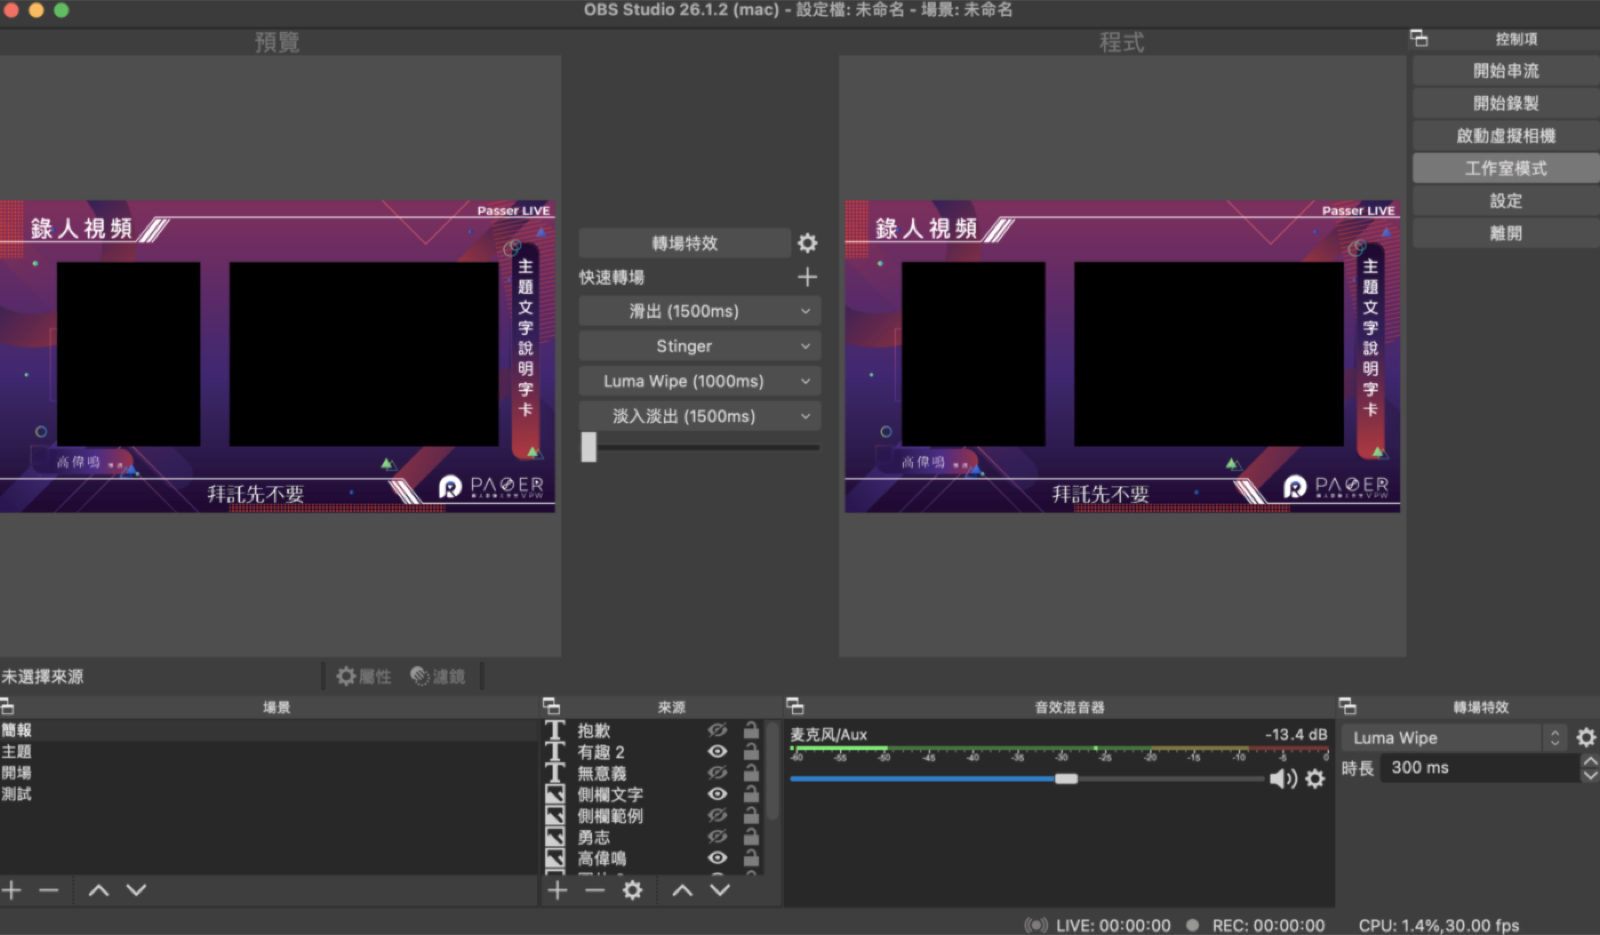Open 麦克风/Aux audio settings gear
The height and width of the screenshot is (935, 1600).
click(x=1315, y=778)
